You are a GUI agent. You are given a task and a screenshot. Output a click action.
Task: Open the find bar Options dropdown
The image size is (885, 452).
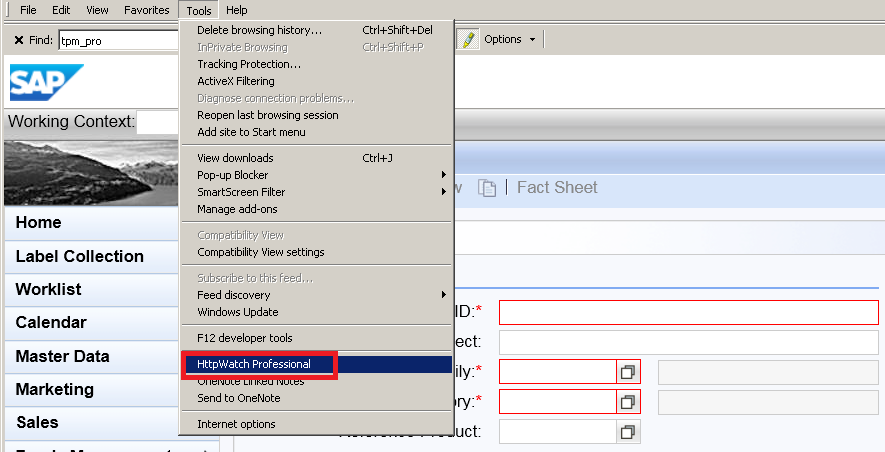(x=509, y=39)
